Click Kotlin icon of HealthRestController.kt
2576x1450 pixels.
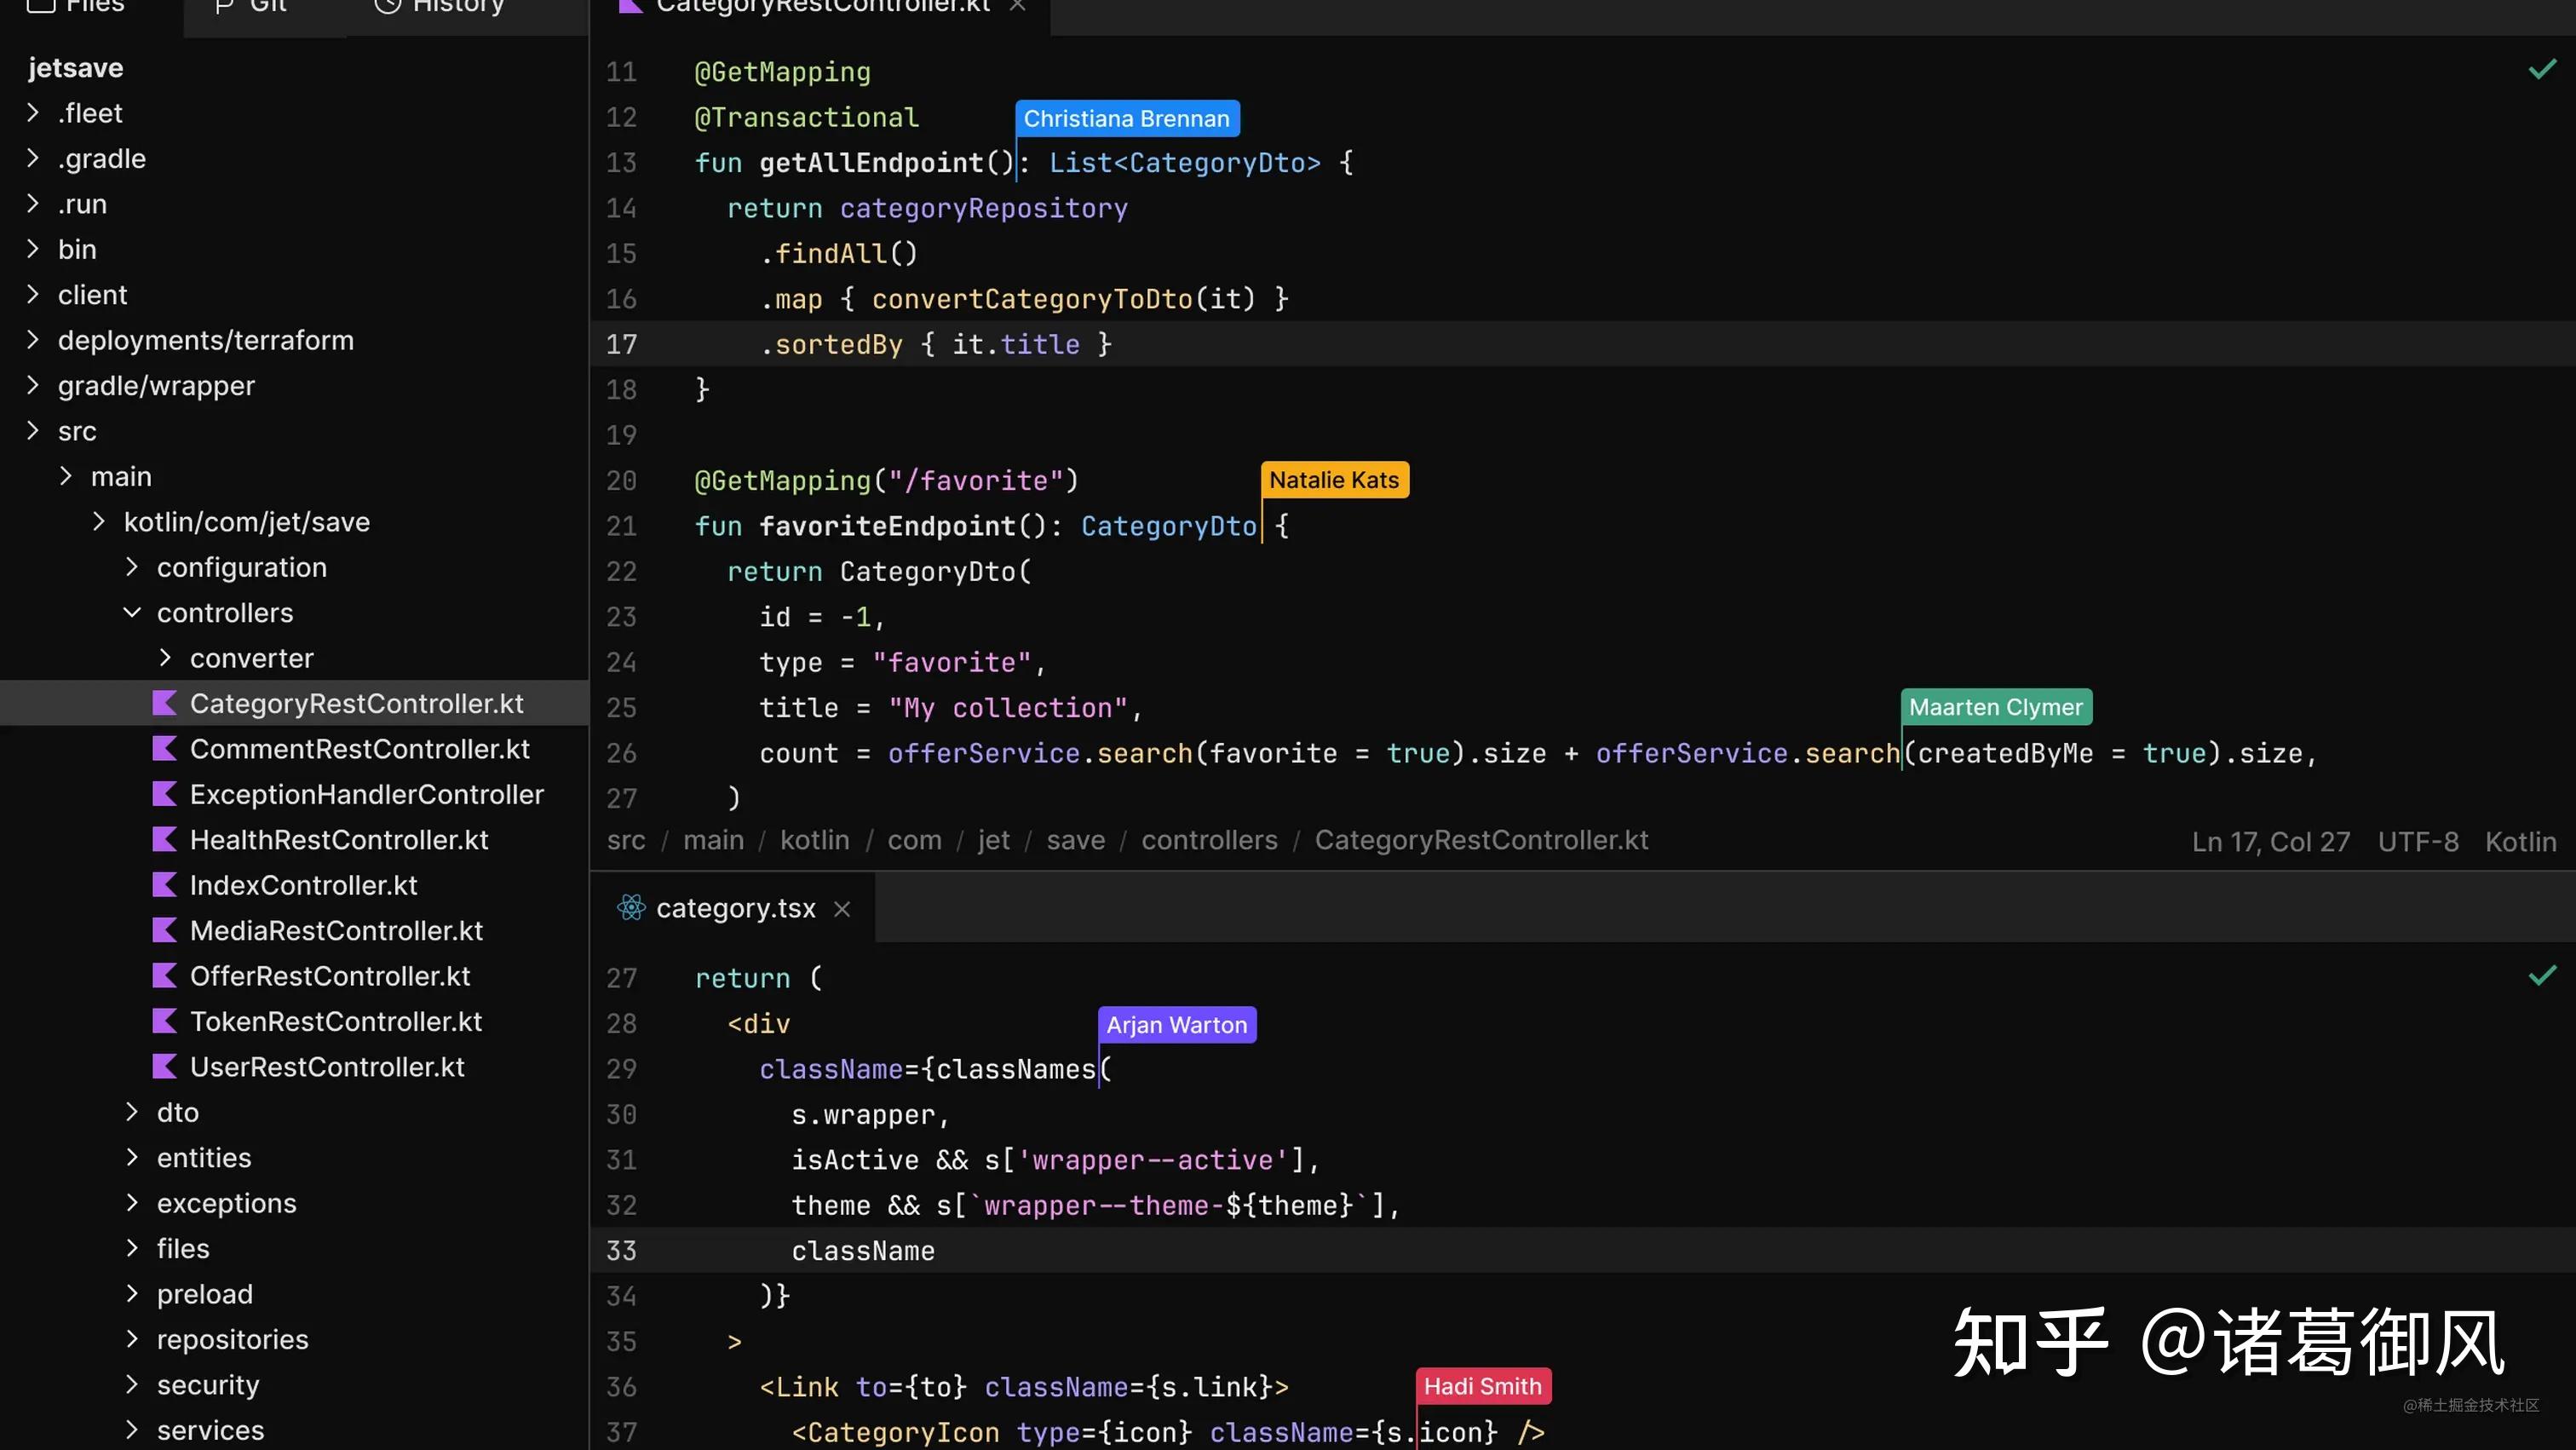point(164,840)
